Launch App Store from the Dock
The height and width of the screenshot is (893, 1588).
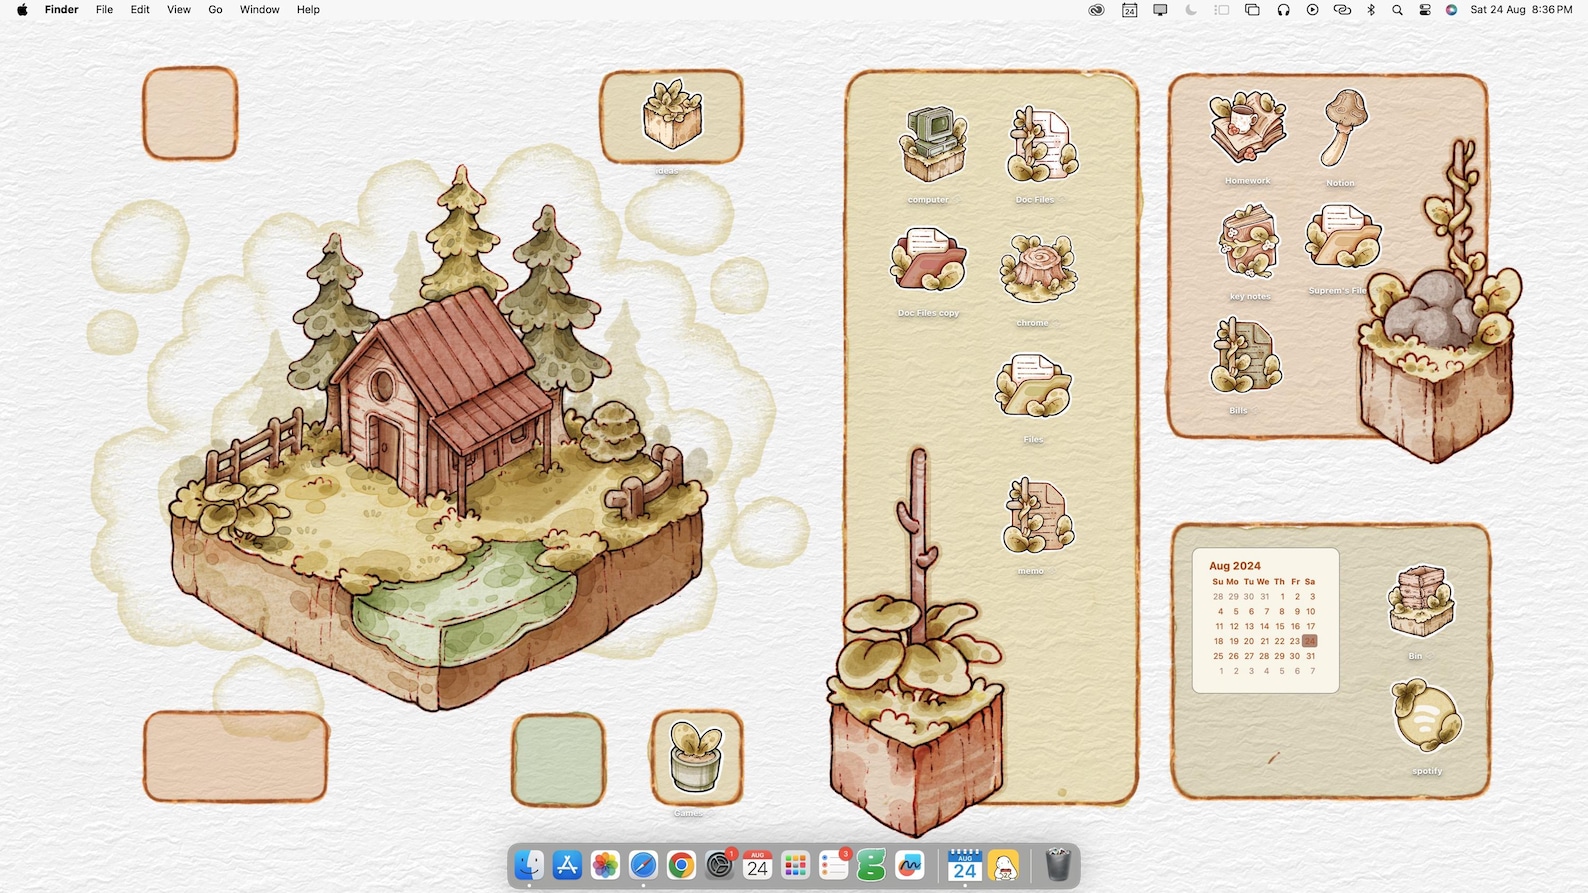(x=567, y=866)
